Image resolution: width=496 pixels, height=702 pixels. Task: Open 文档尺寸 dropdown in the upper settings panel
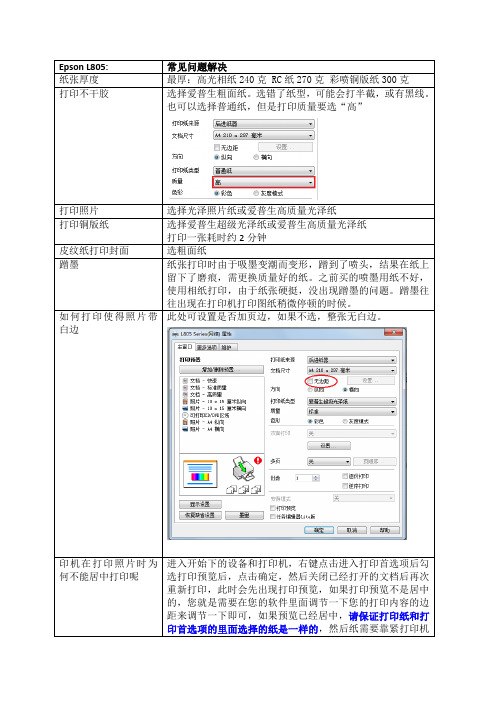pyautogui.click(x=264, y=135)
